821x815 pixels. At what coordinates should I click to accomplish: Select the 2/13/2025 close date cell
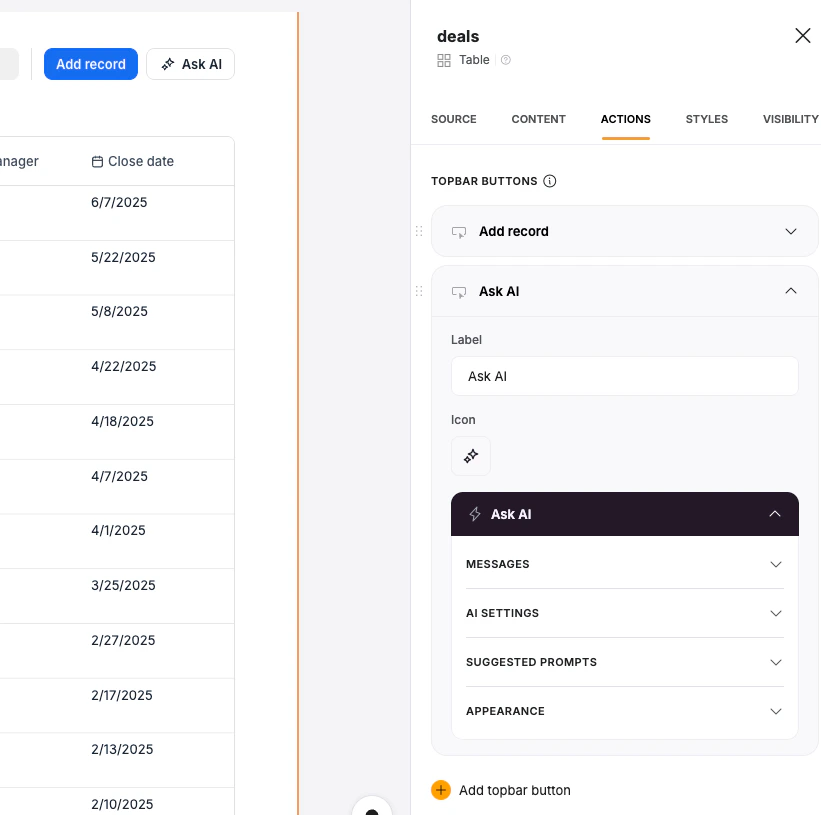(122, 749)
